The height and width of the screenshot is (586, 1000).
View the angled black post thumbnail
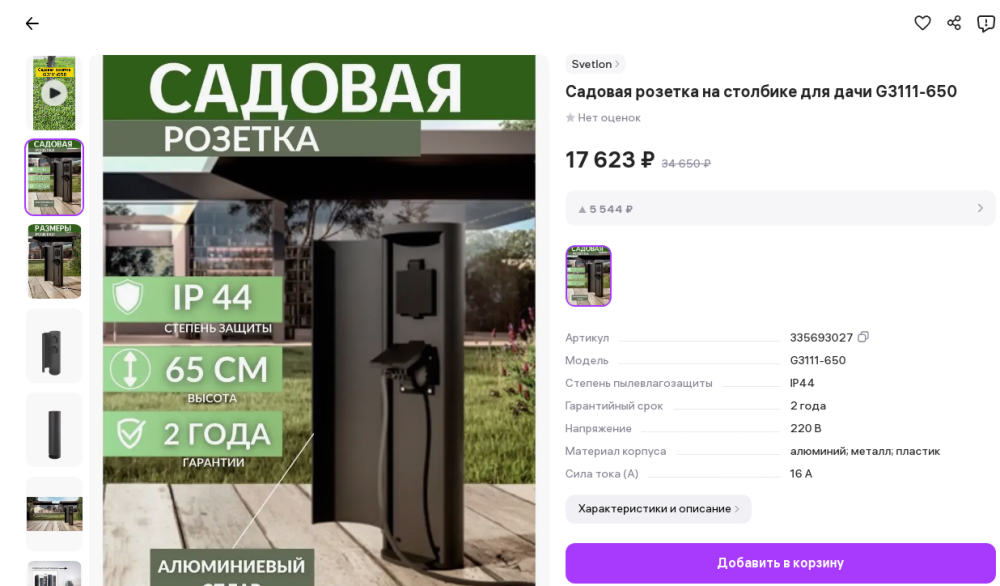54,346
